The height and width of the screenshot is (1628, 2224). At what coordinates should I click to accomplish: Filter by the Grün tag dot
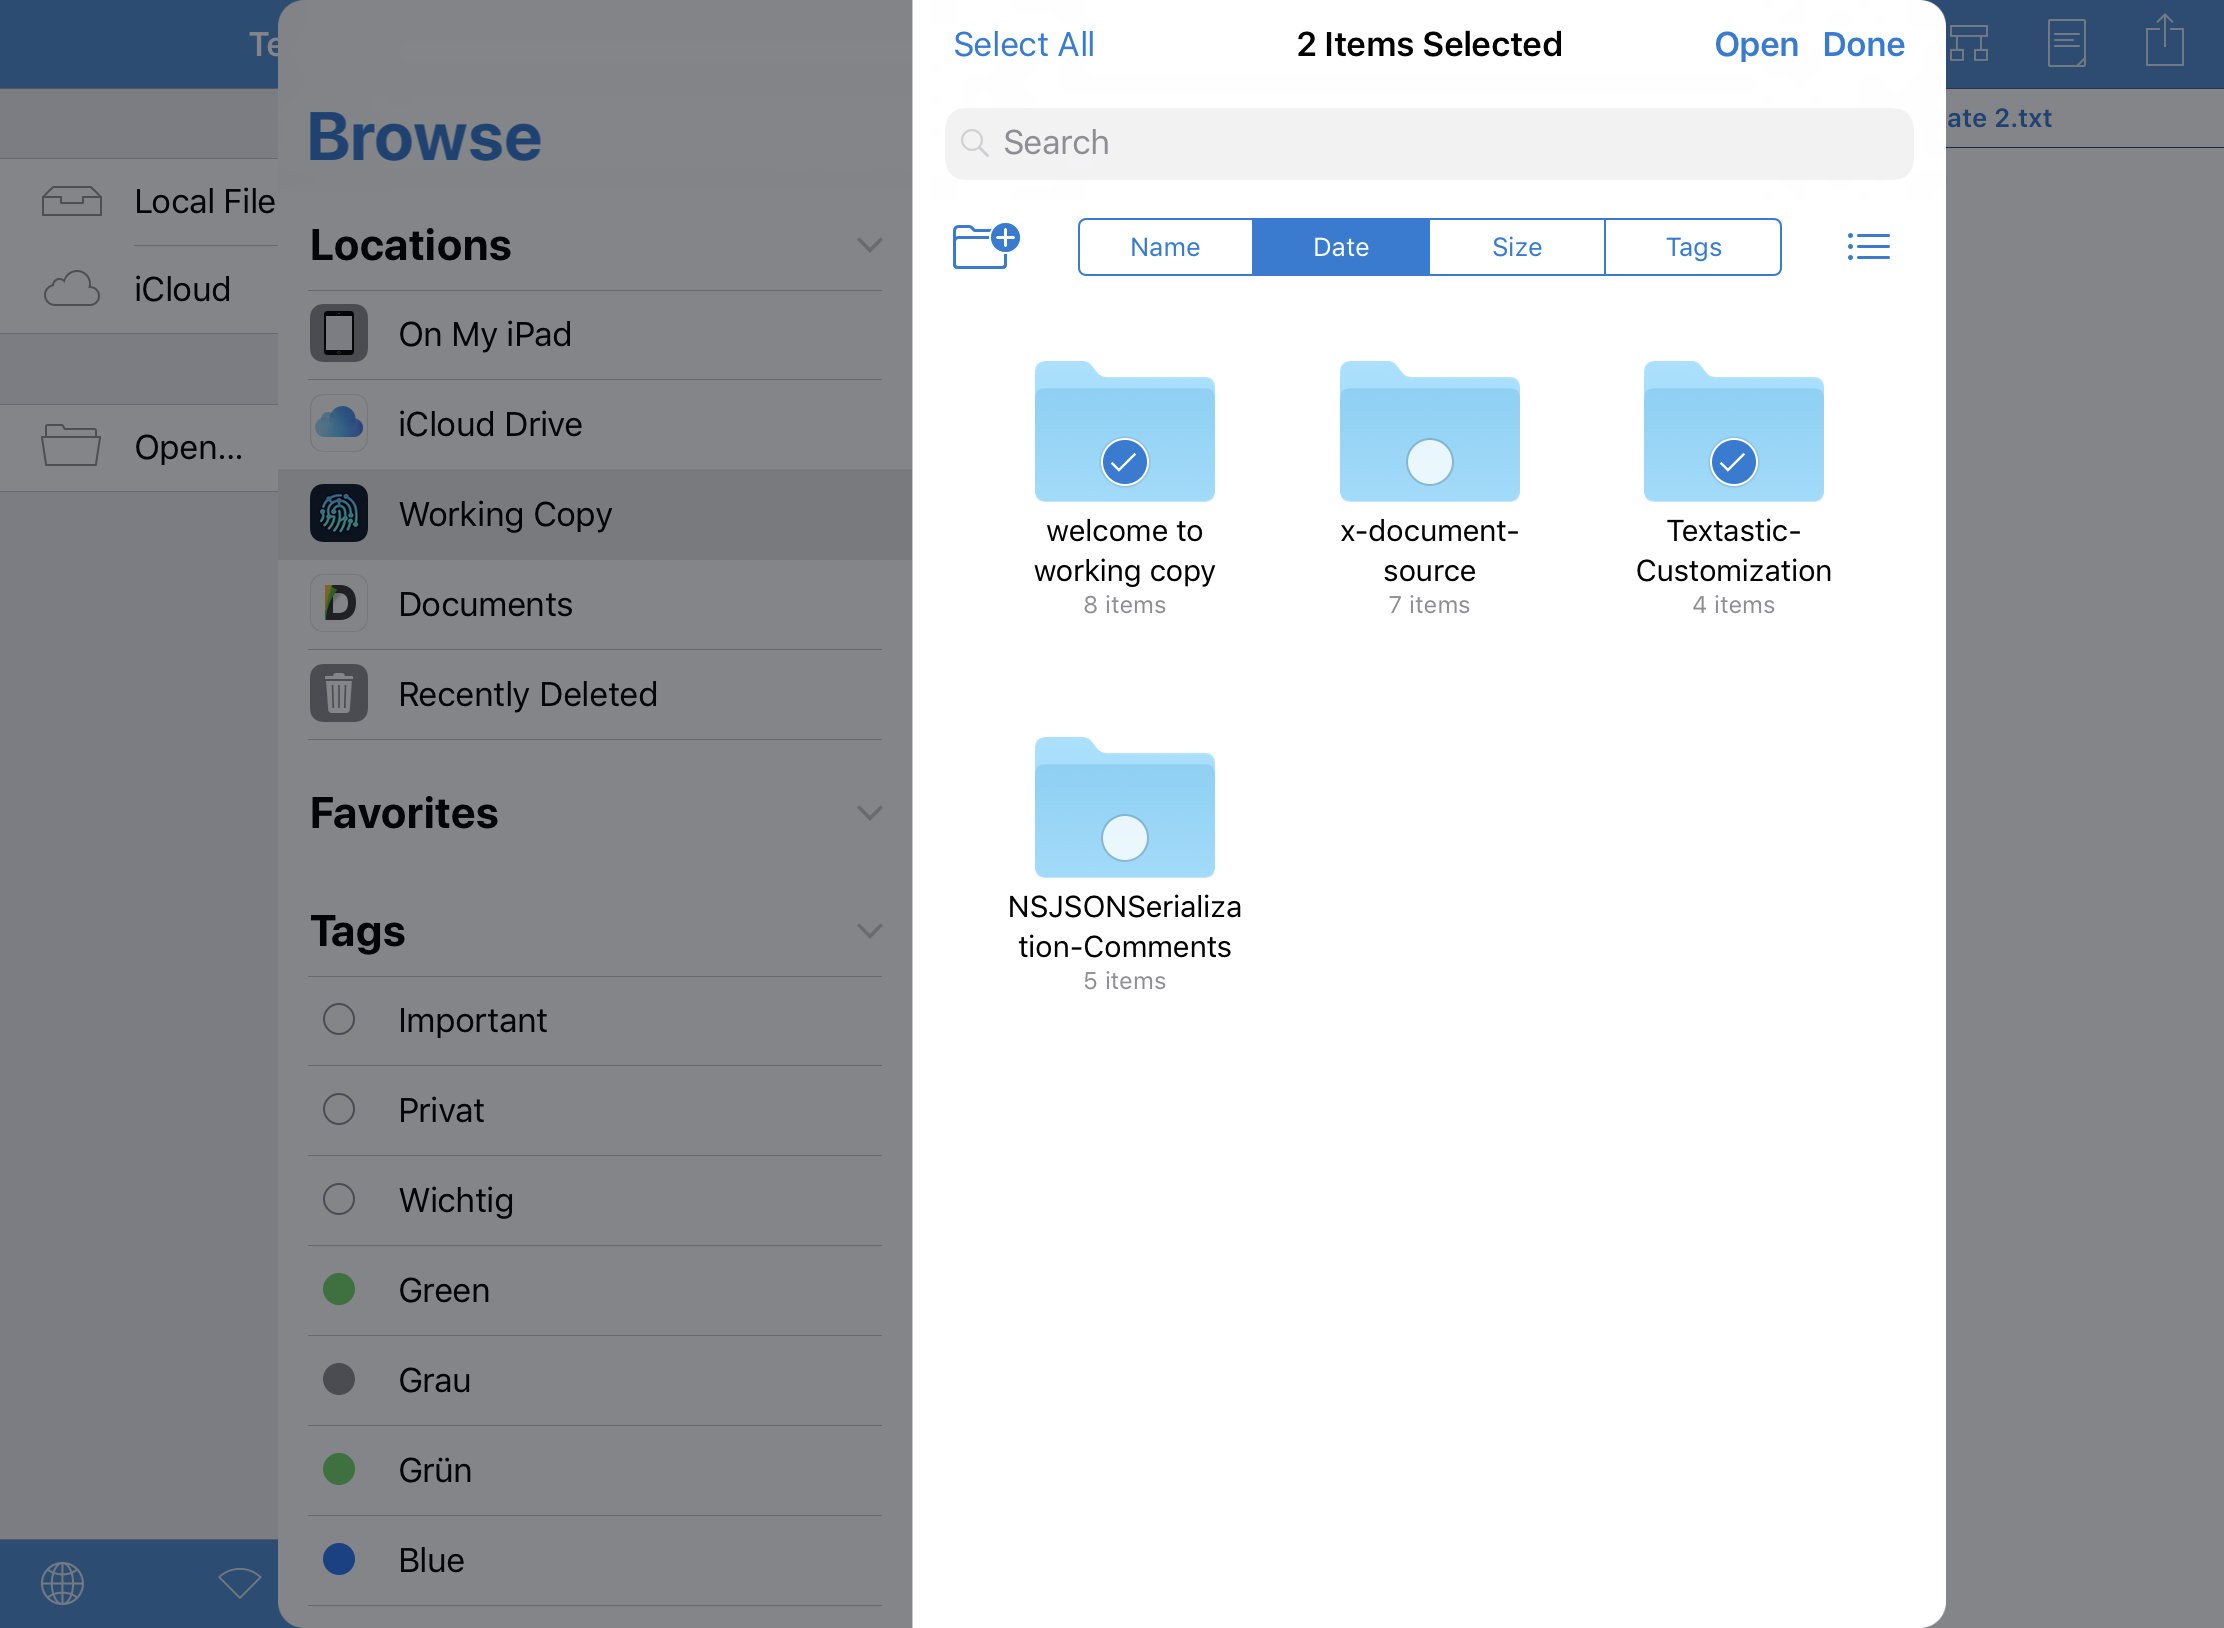pyautogui.click(x=339, y=1469)
